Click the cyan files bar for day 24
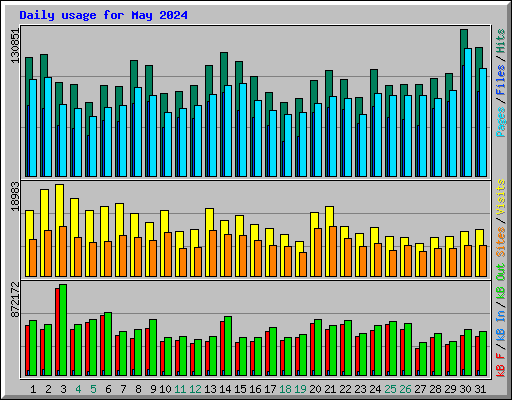This screenshot has width=512, height=400. [x=378, y=135]
